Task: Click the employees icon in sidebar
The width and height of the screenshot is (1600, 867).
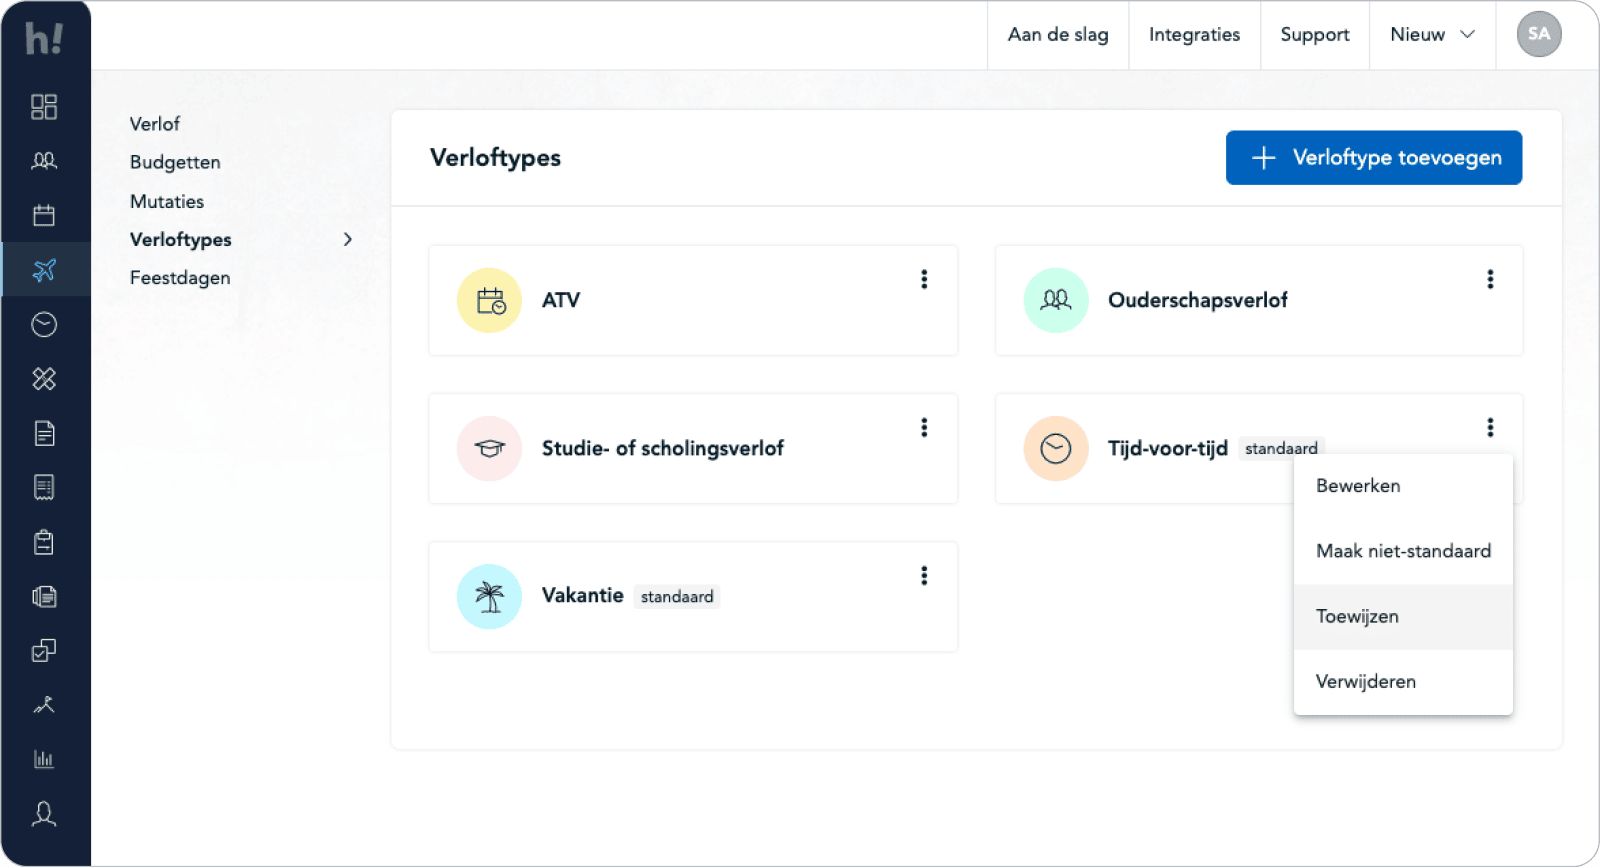Action: click(44, 161)
